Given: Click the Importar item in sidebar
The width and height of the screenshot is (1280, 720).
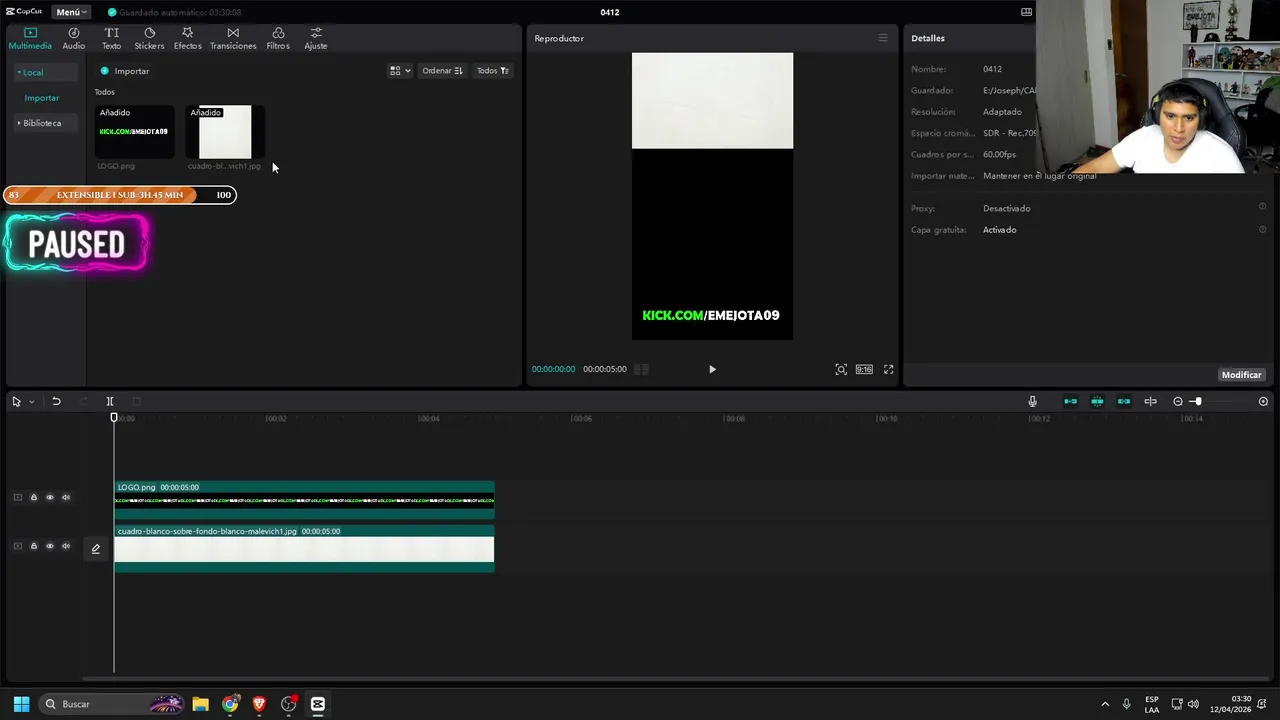Looking at the screenshot, I should pyautogui.click(x=42, y=98).
